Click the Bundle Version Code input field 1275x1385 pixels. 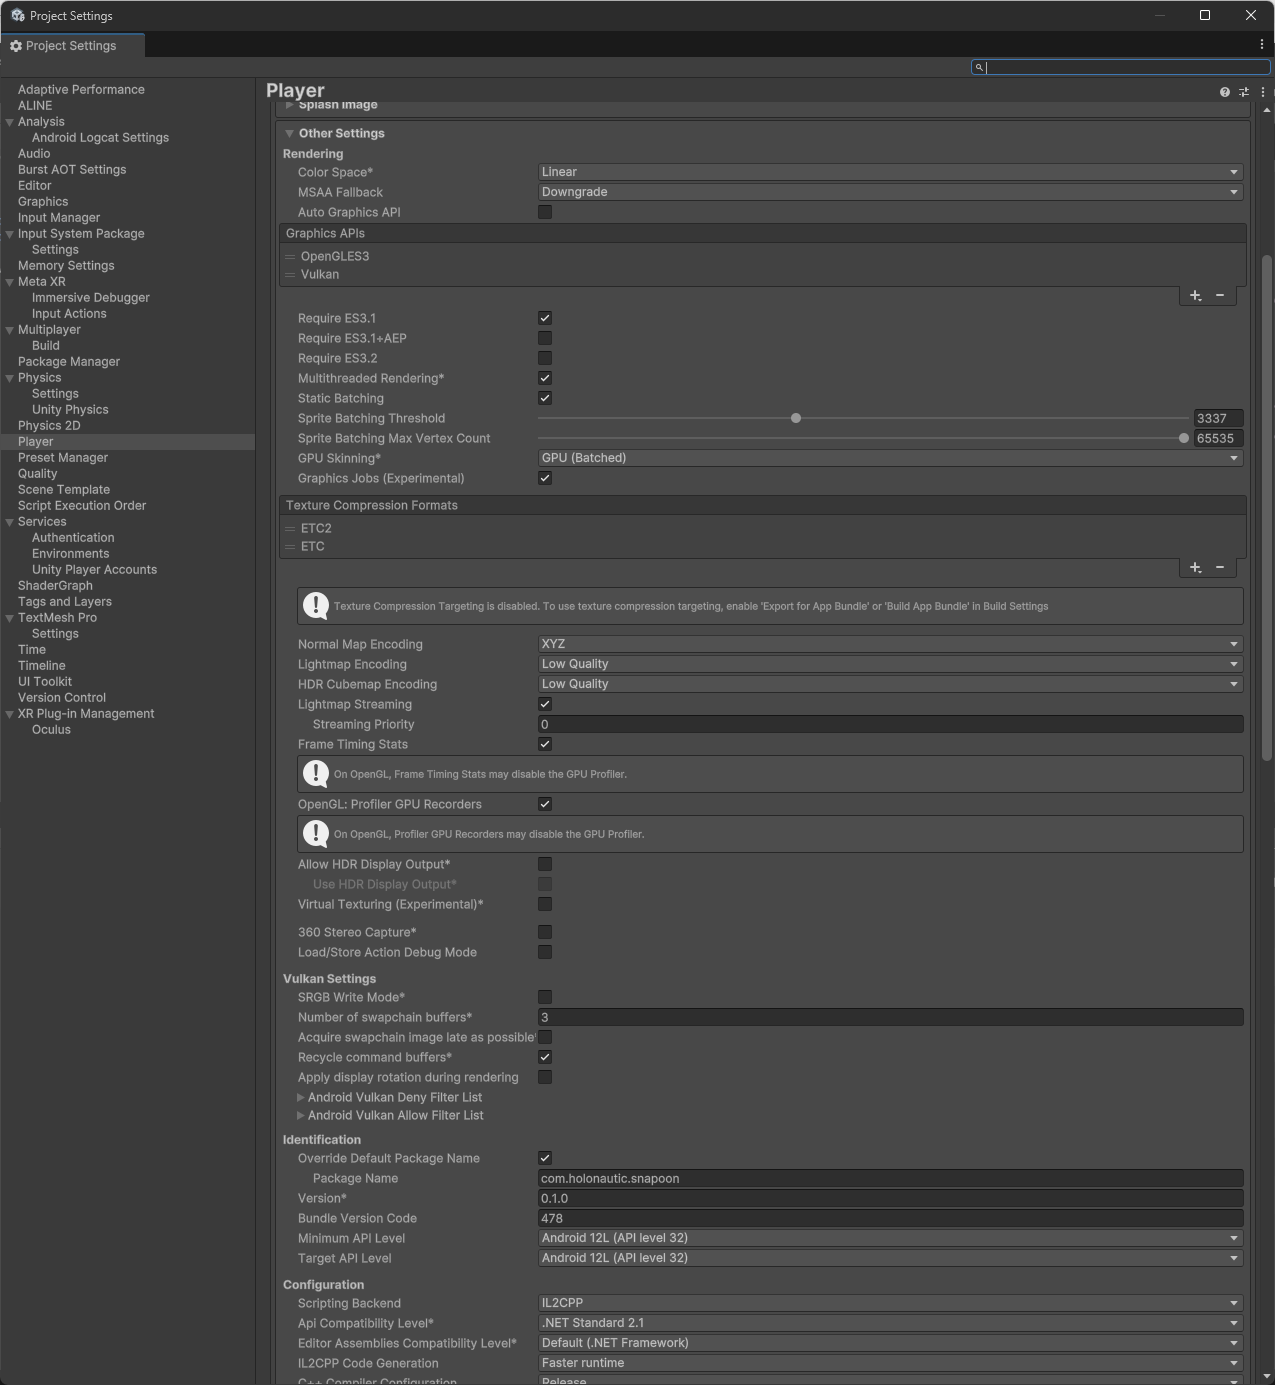[x=888, y=1218]
